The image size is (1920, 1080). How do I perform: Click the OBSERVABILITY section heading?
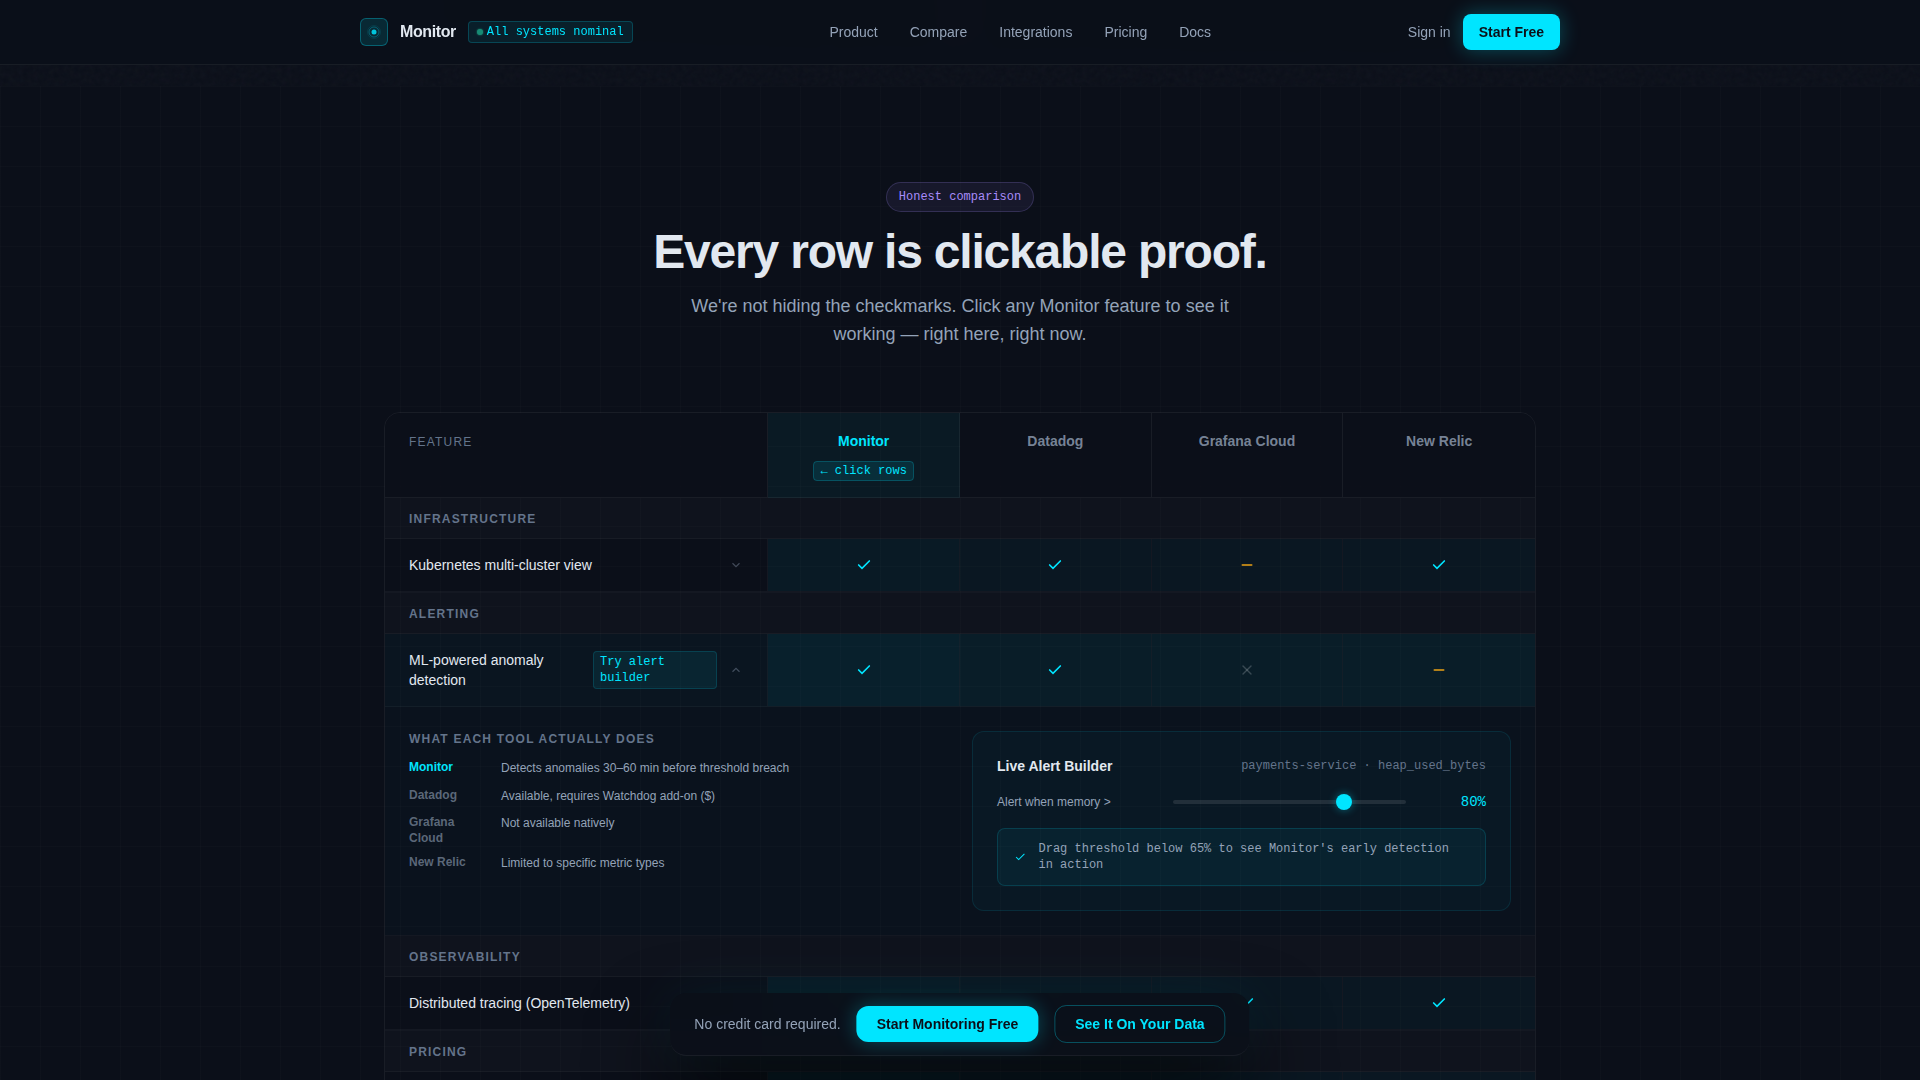(x=464, y=957)
